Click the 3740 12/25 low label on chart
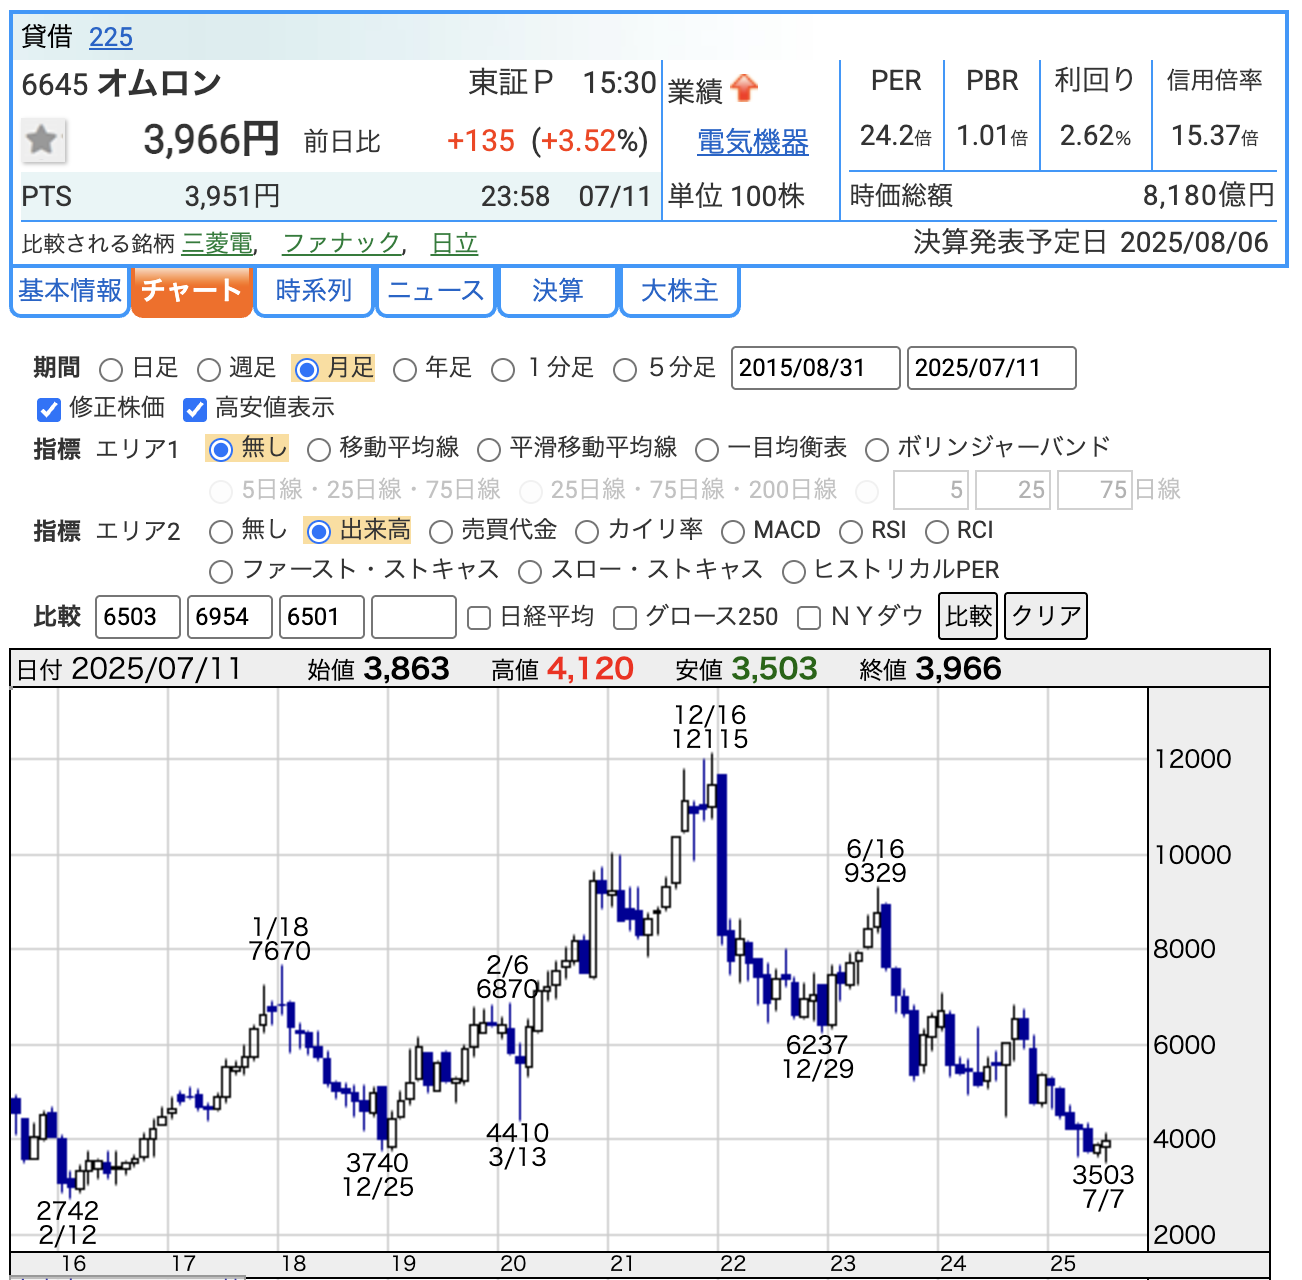Image resolution: width=1302 pixels, height=1280 pixels. point(377,1175)
